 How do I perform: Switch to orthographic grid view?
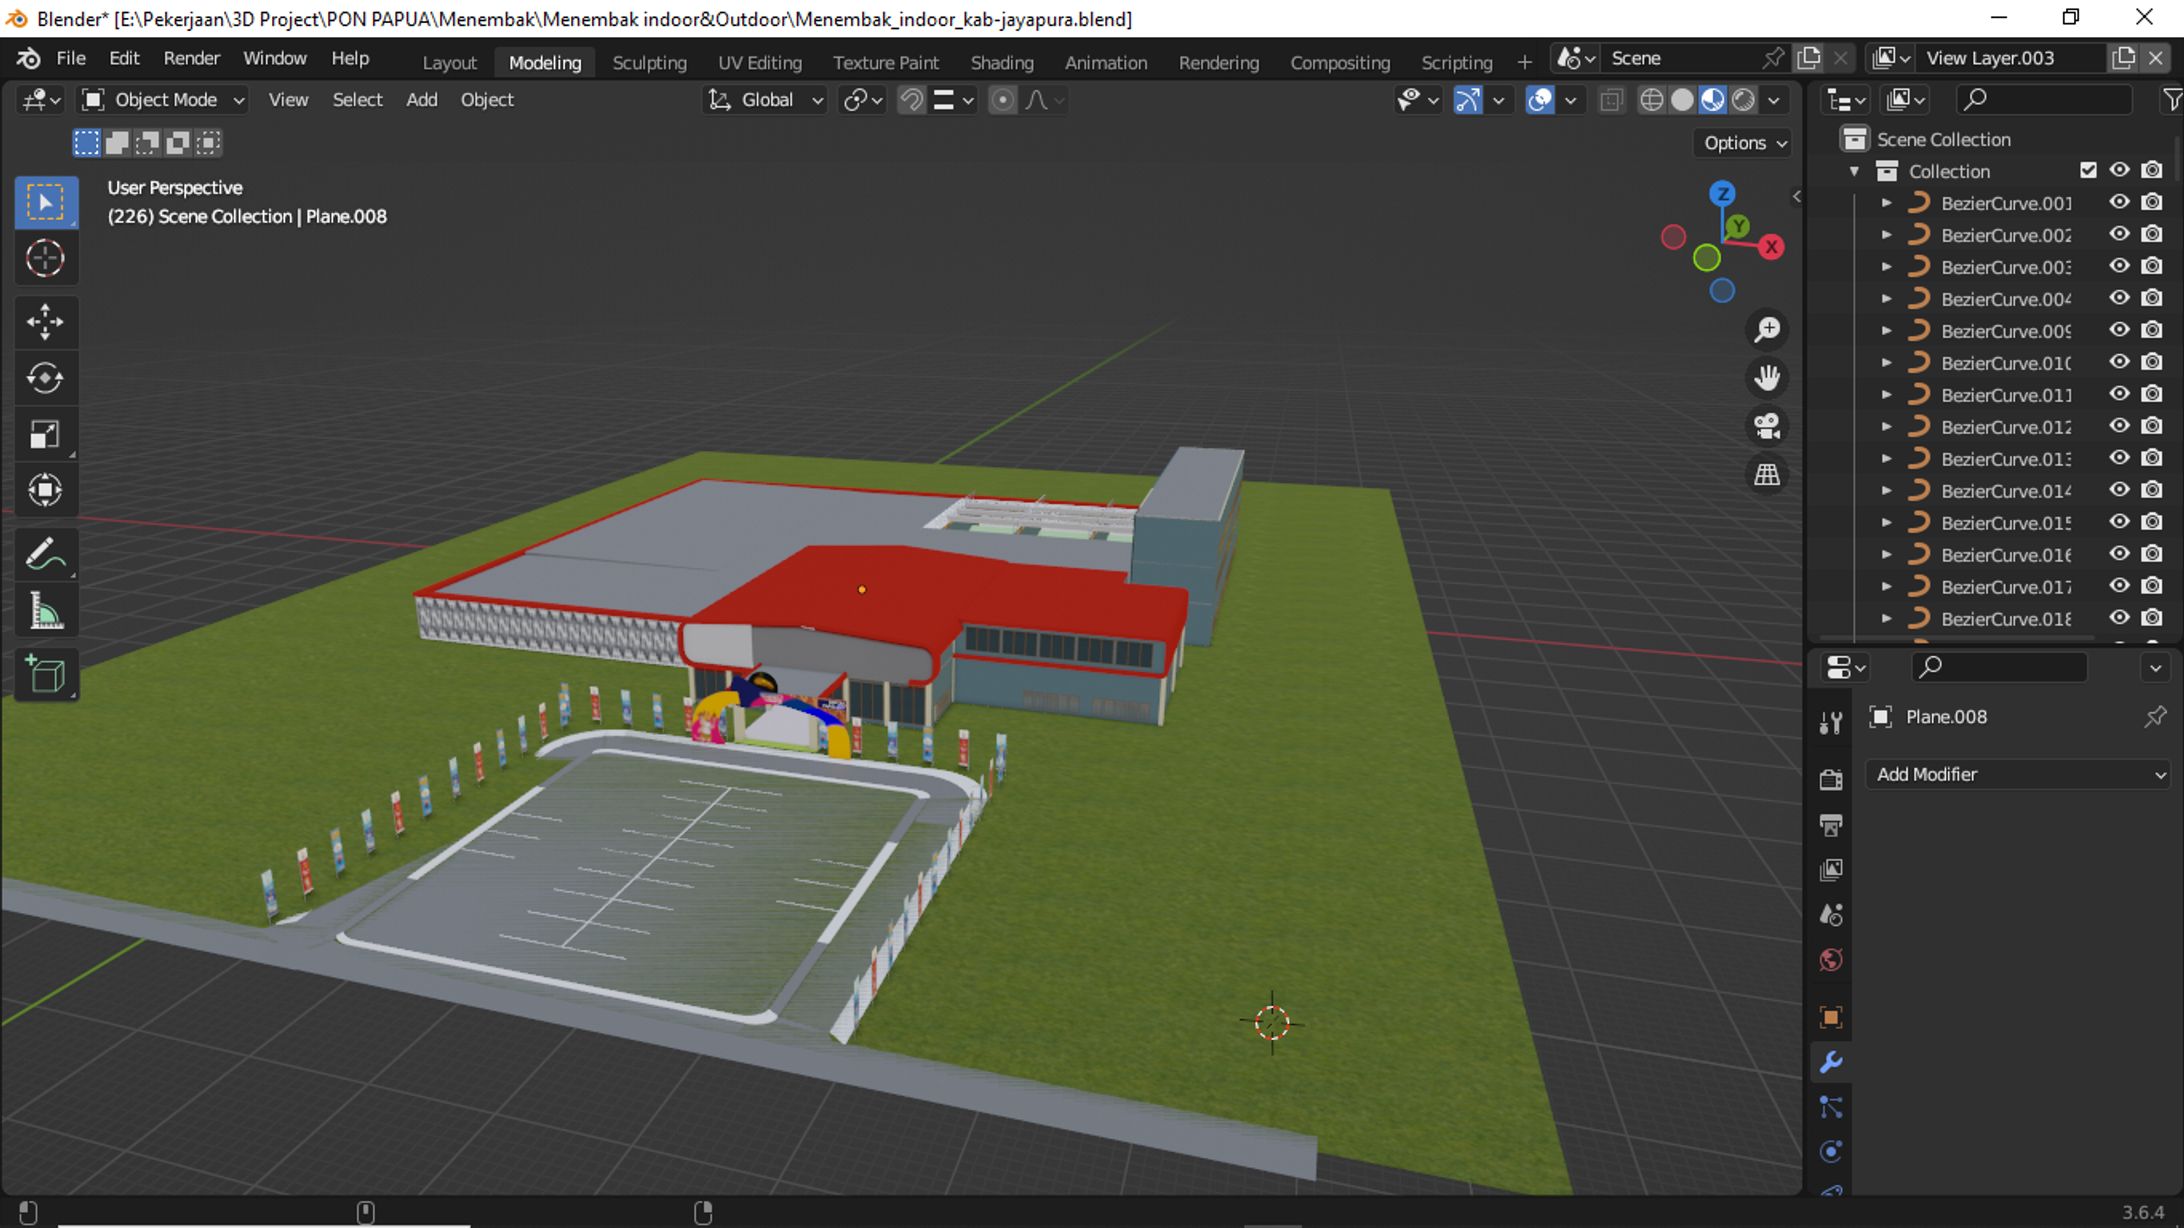pos(1767,475)
